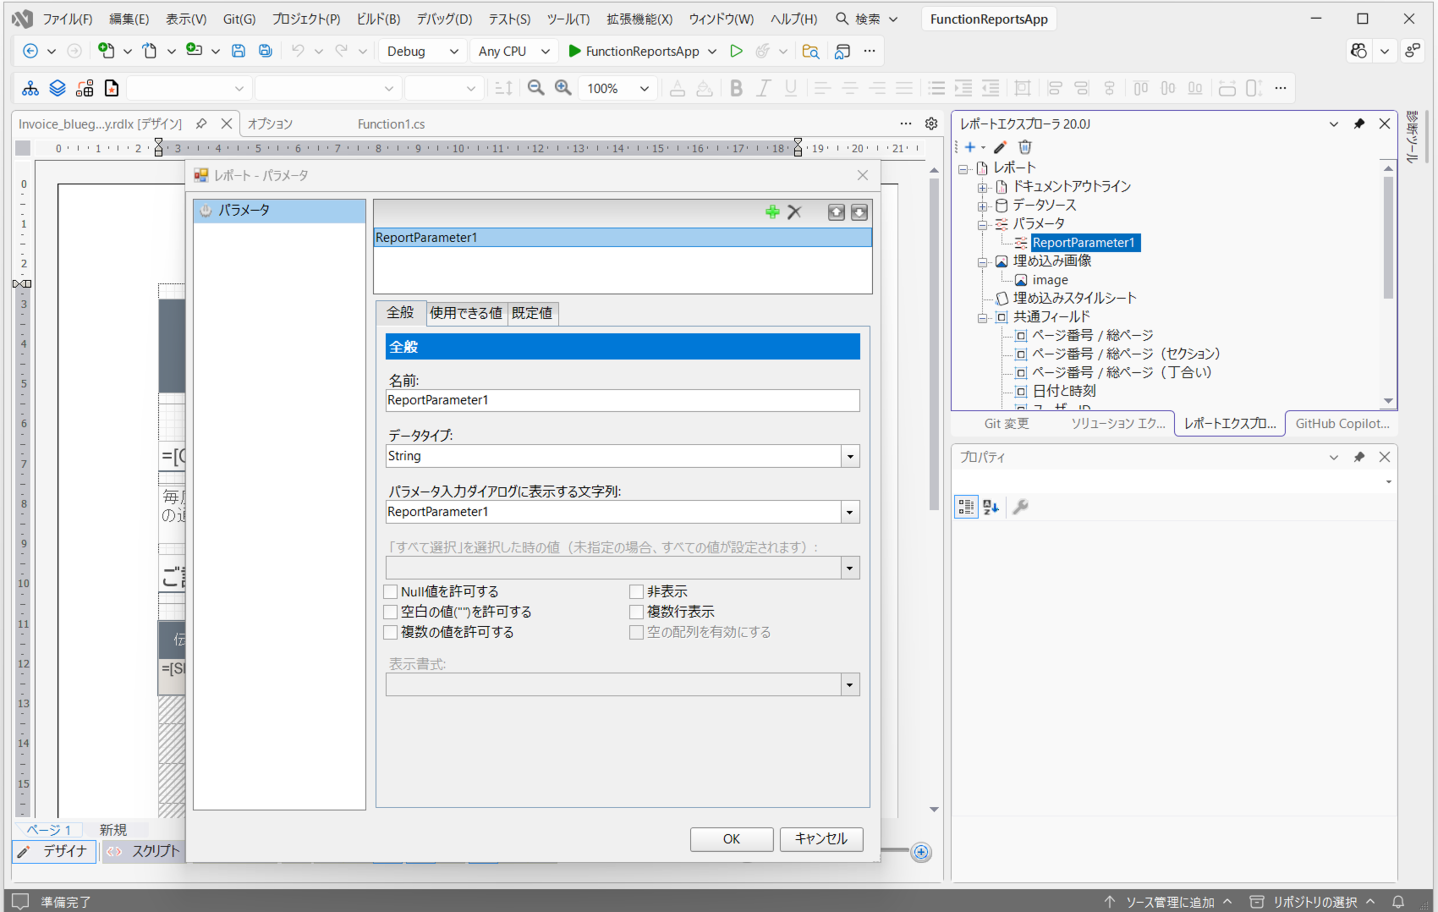Toggle the 非表示 checkbox
Image resolution: width=1438 pixels, height=912 pixels.
click(636, 592)
